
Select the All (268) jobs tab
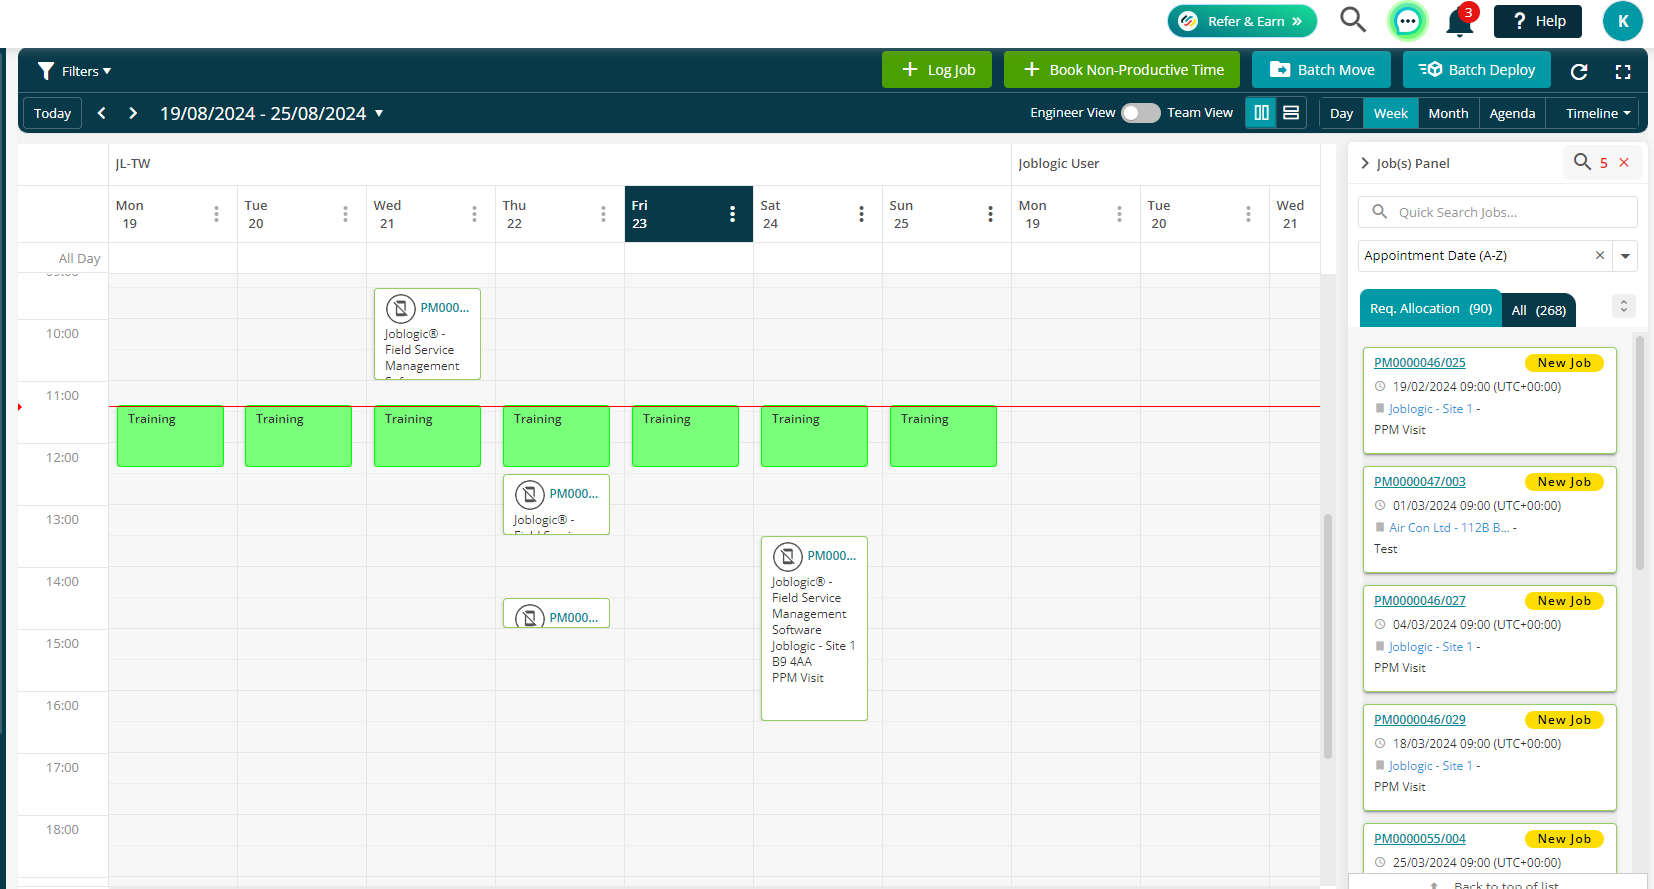point(1538,310)
